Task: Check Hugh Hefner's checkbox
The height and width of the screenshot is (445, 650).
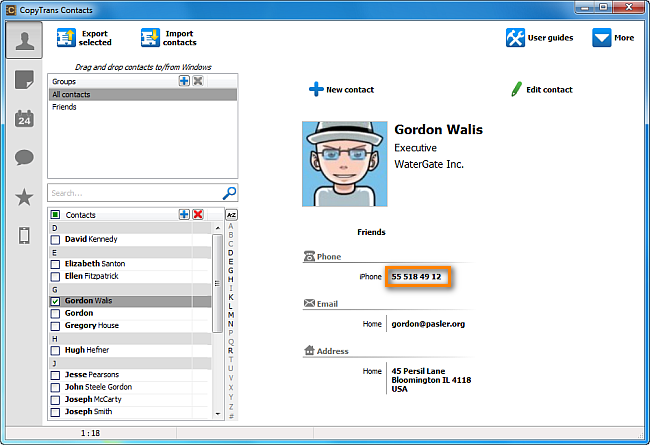Action: [55, 351]
